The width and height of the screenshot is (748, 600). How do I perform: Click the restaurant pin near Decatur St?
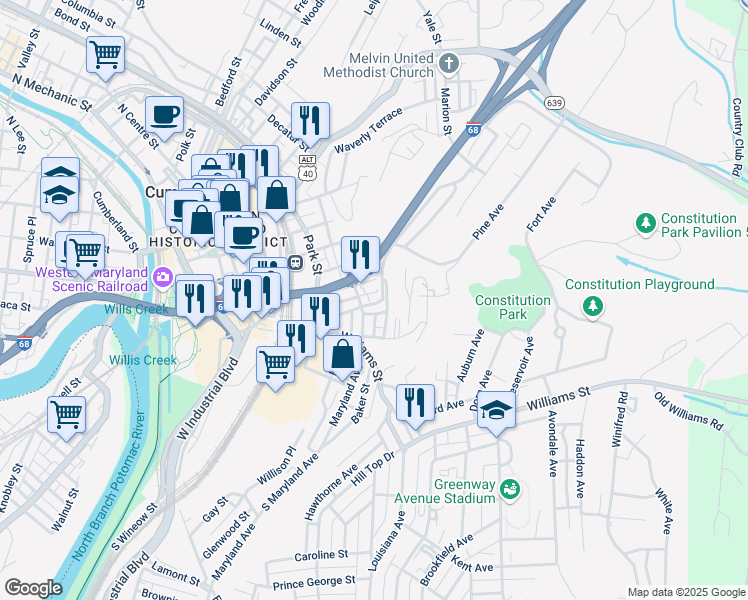310,121
